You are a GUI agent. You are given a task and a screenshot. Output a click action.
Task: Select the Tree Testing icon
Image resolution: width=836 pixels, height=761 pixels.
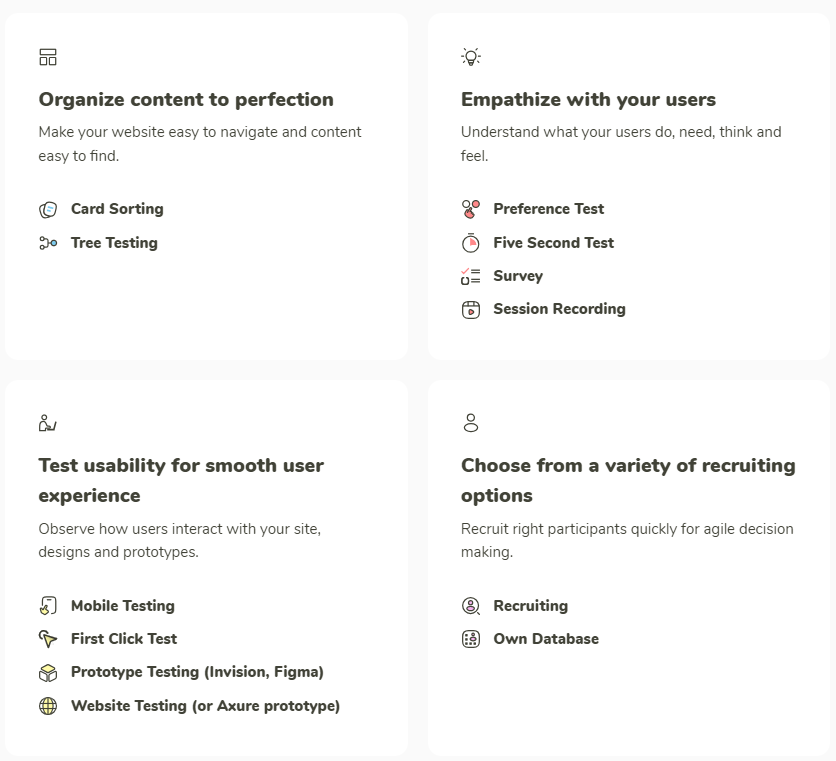(47, 243)
